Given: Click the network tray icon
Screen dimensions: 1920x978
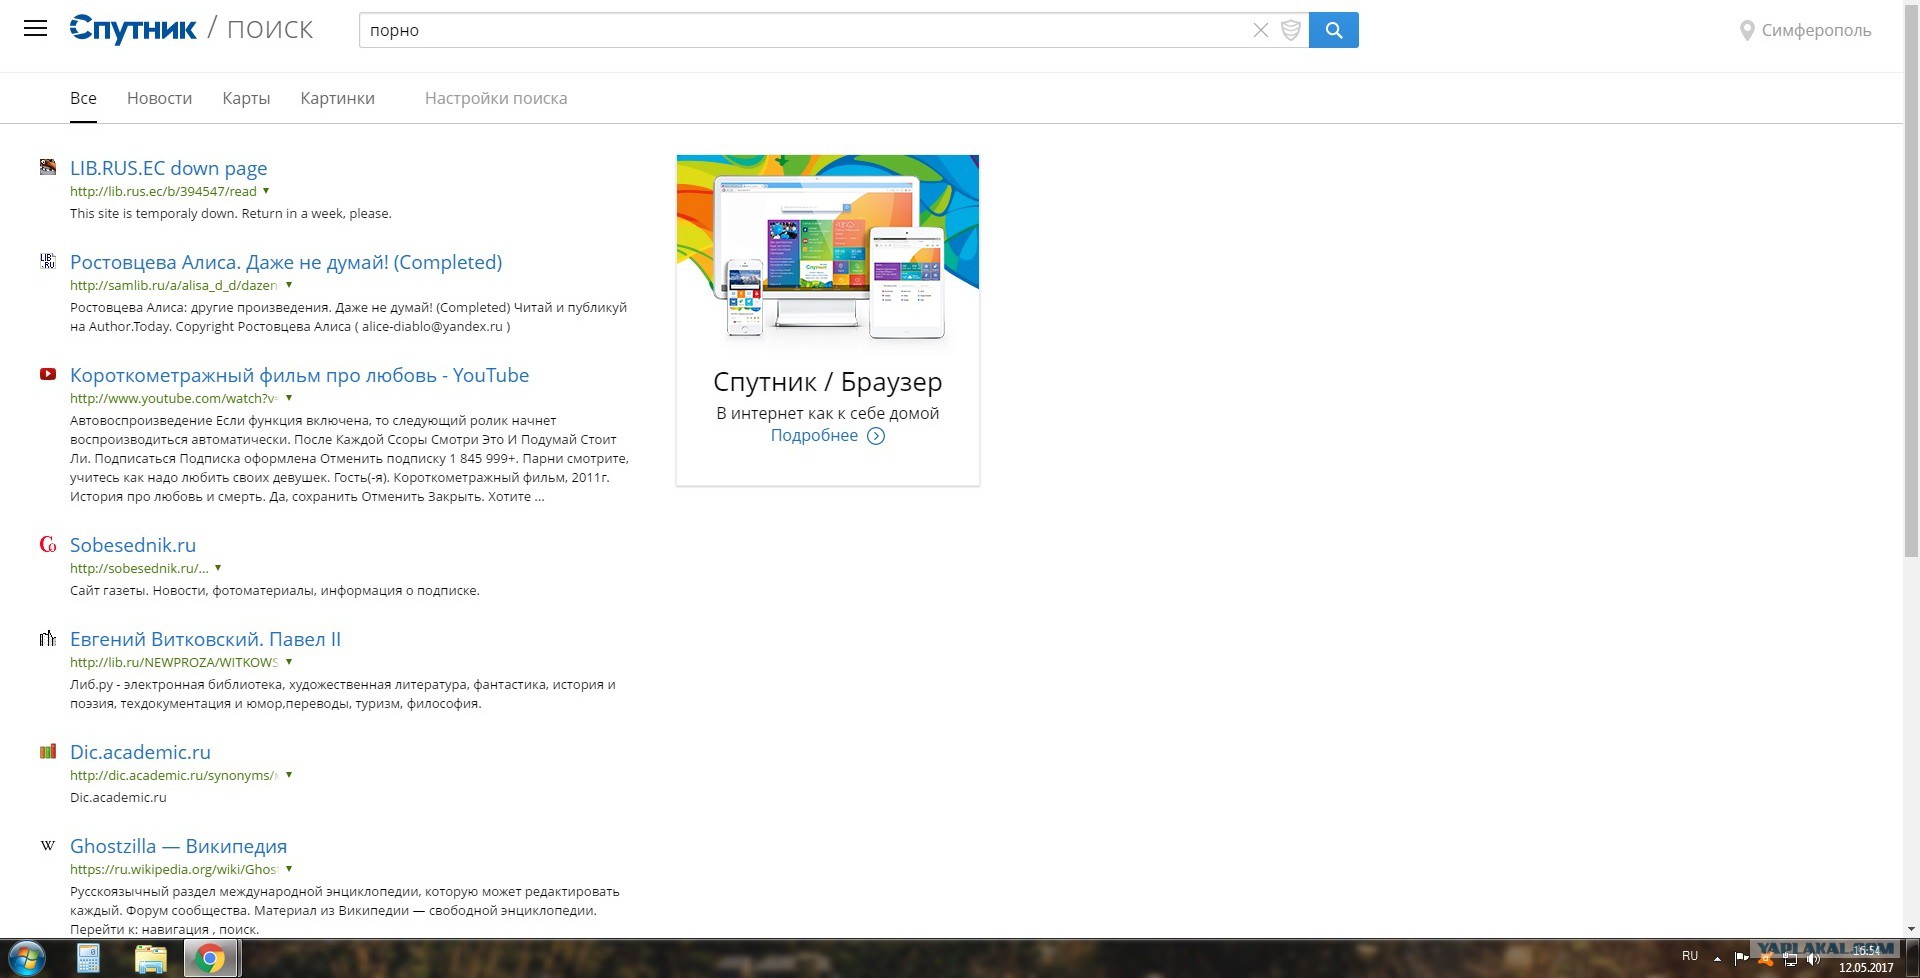Looking at the screenshot, I should pyautogui.click(x=1790, y=958).
